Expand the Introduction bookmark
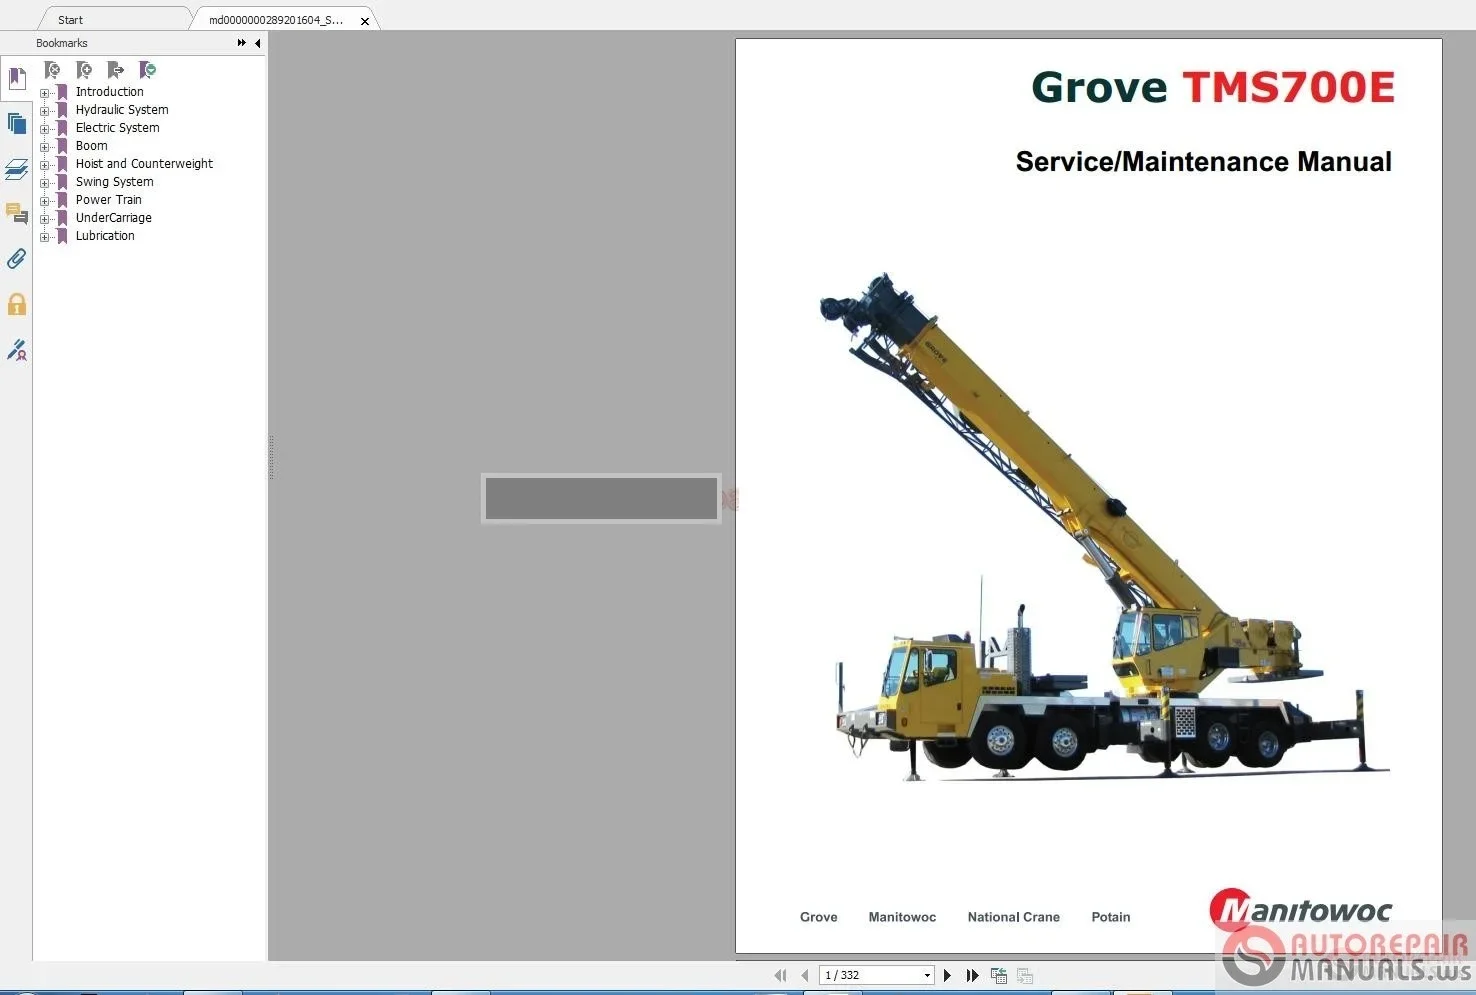1476x995 pixels. [x=44, y=93]
